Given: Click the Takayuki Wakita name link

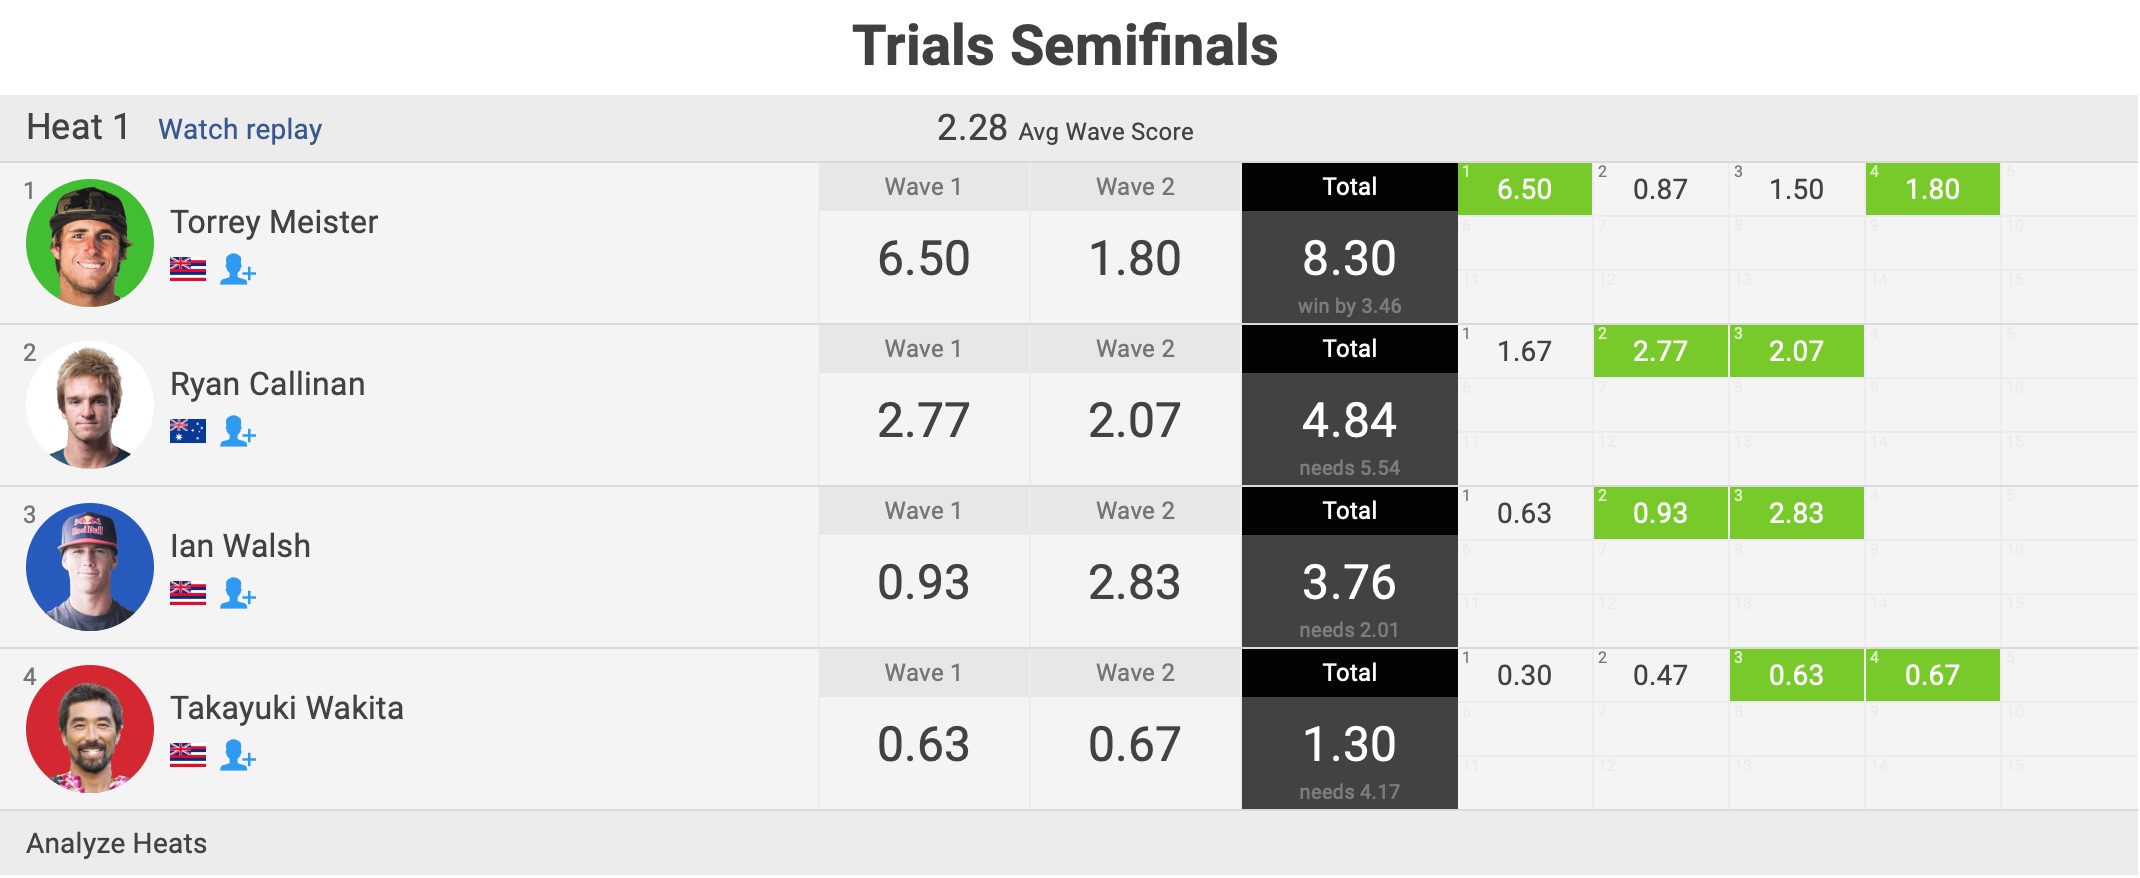Looking at the screenshot, I should (x=287, y=708).
